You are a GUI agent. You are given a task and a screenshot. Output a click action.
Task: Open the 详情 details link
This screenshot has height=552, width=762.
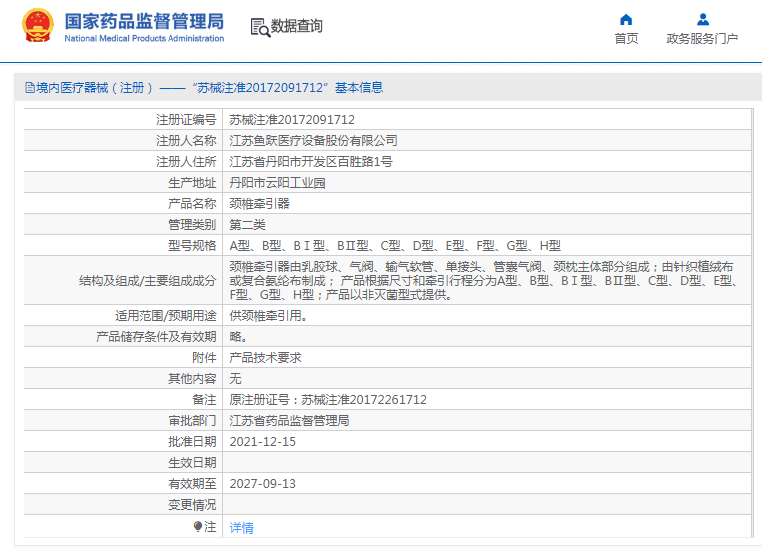tap(242, 528)
